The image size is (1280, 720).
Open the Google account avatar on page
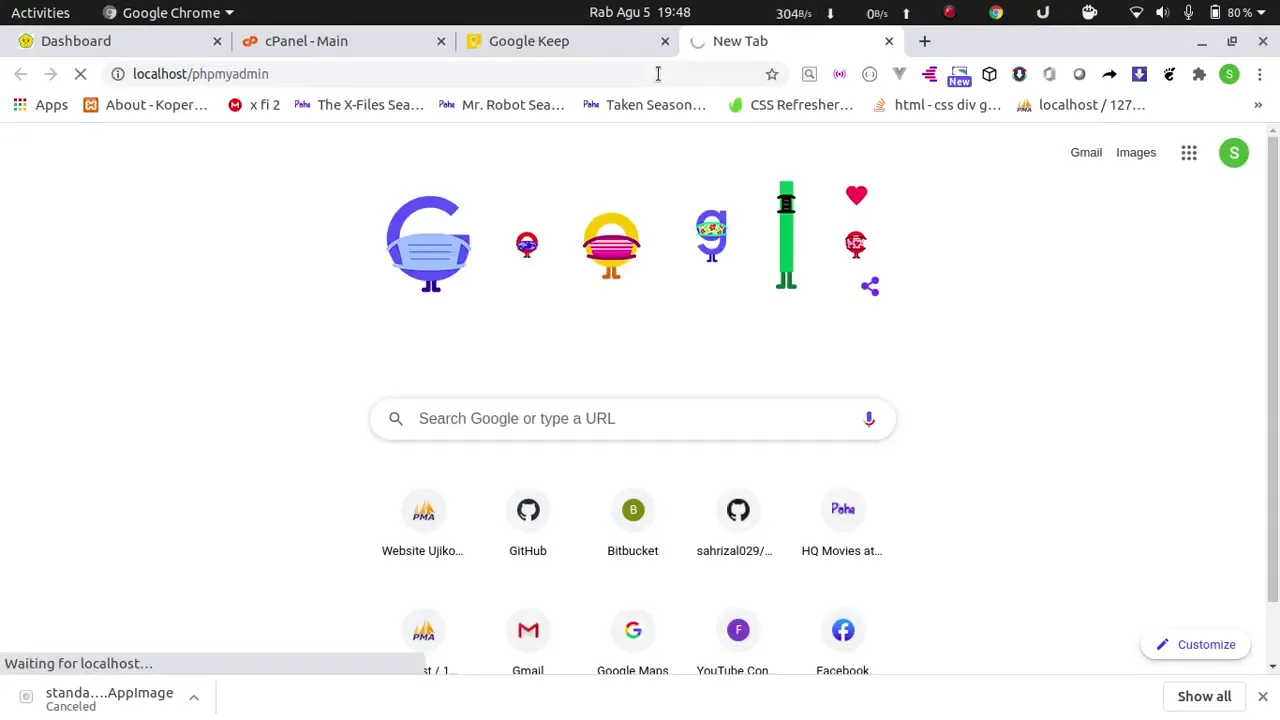[1234, 153]
